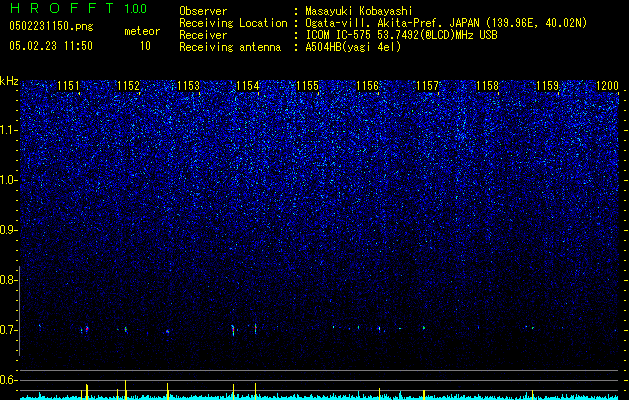Click the 1156 time axis label
Viewport: 629px width, 400px height.
[367, 85]
